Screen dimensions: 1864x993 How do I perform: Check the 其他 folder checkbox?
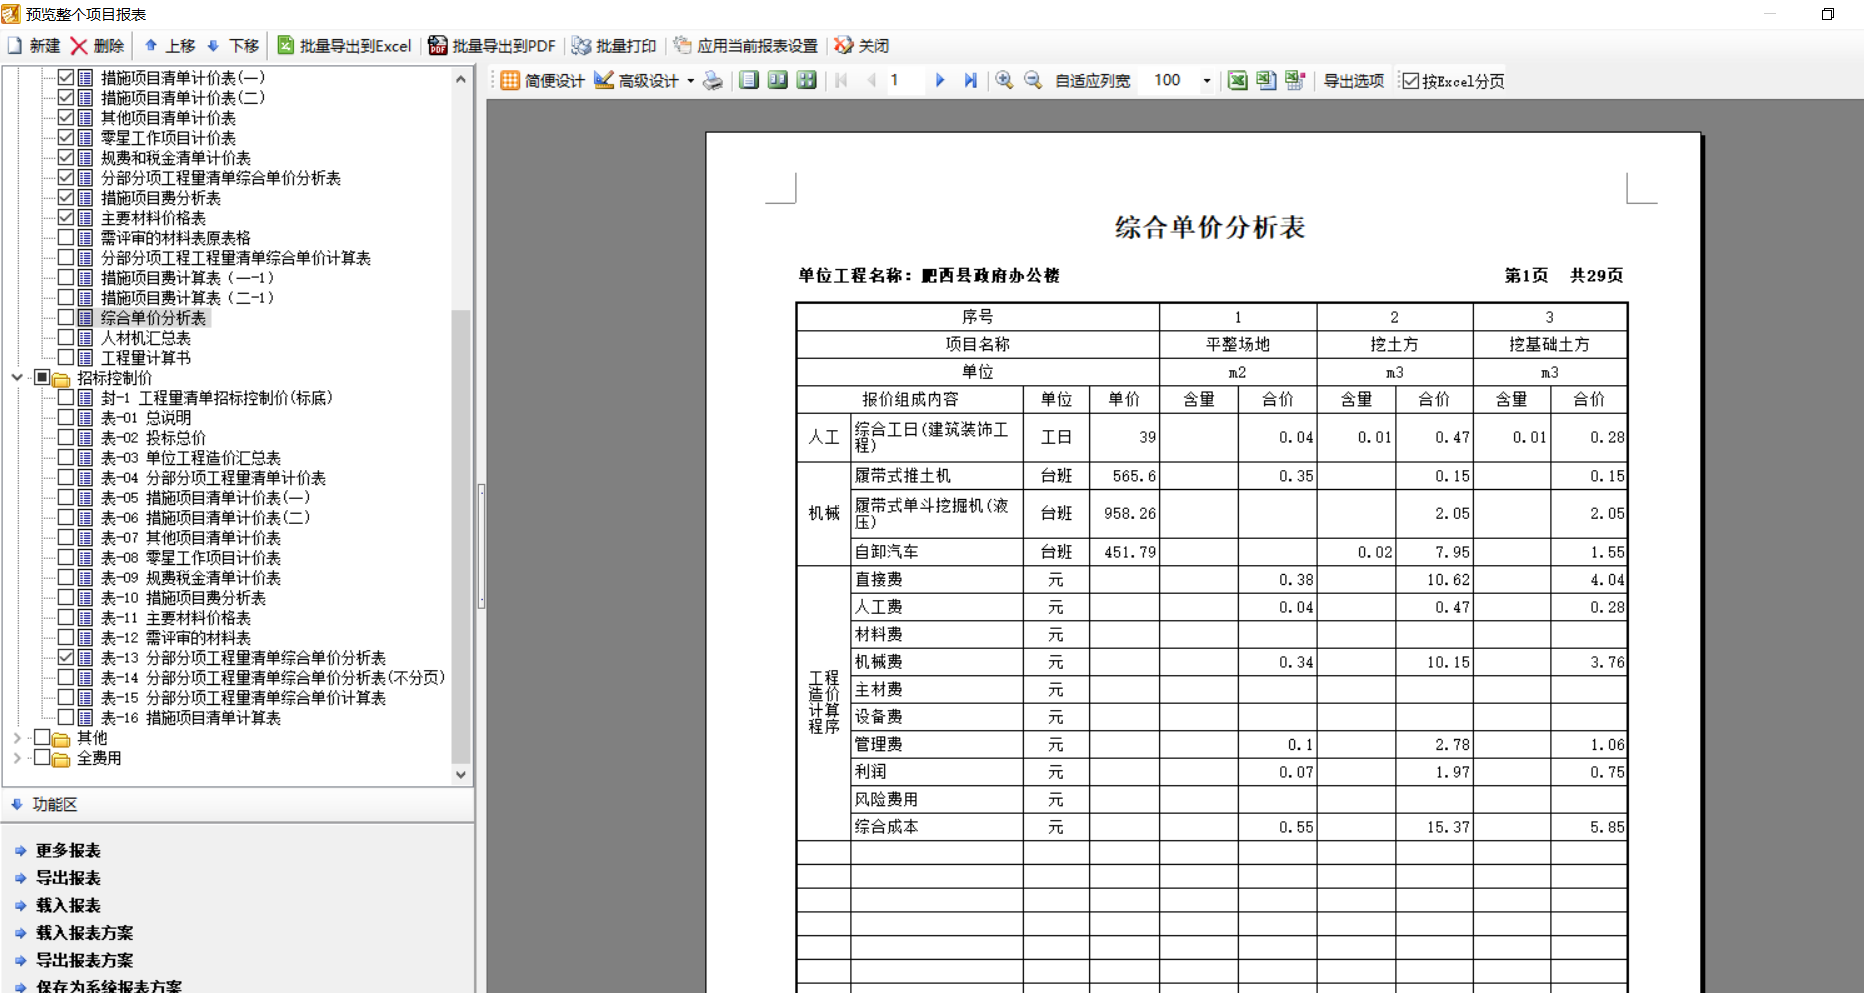[42, 737]
